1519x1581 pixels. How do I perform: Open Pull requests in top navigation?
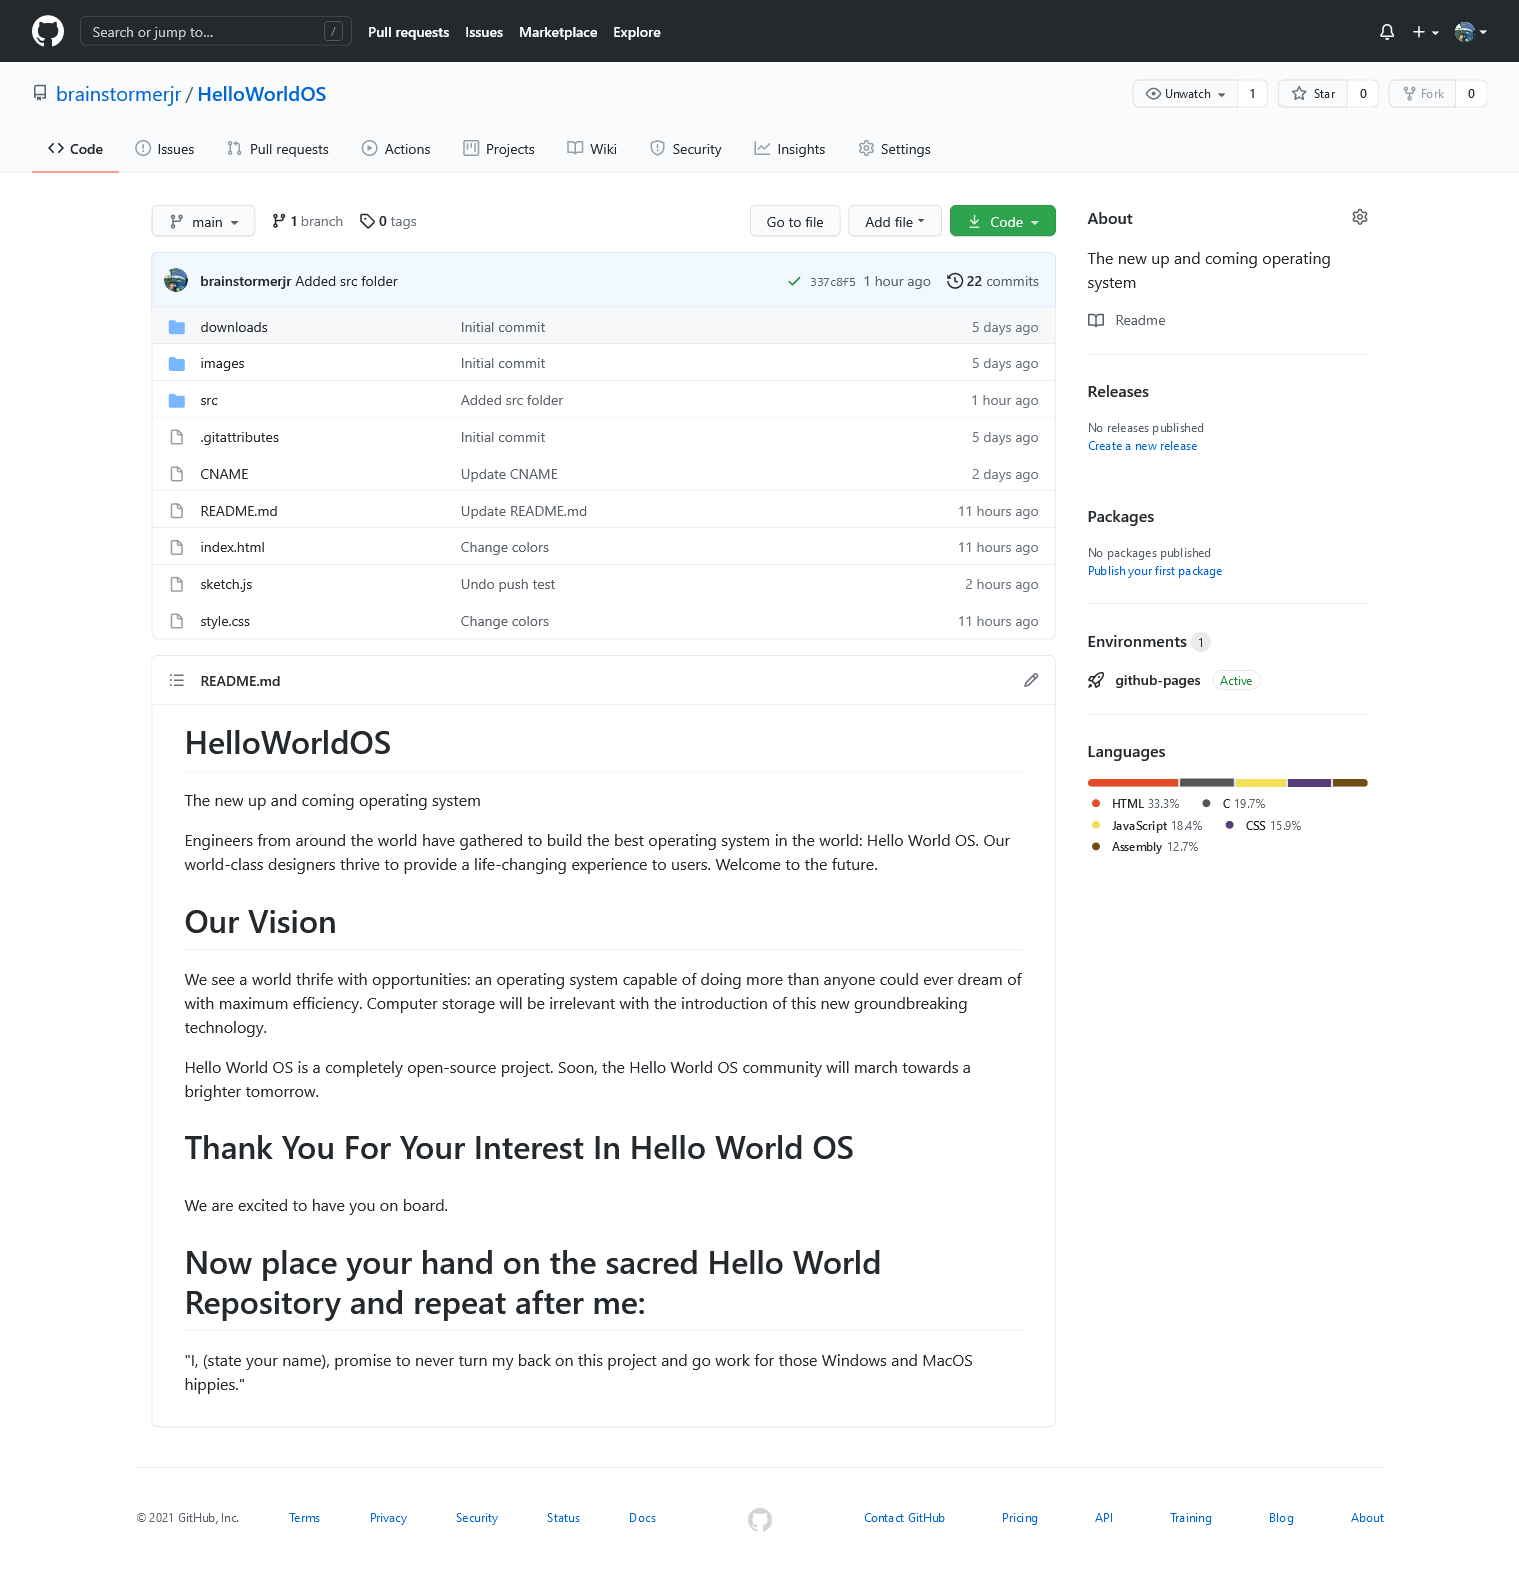[408, 32]
